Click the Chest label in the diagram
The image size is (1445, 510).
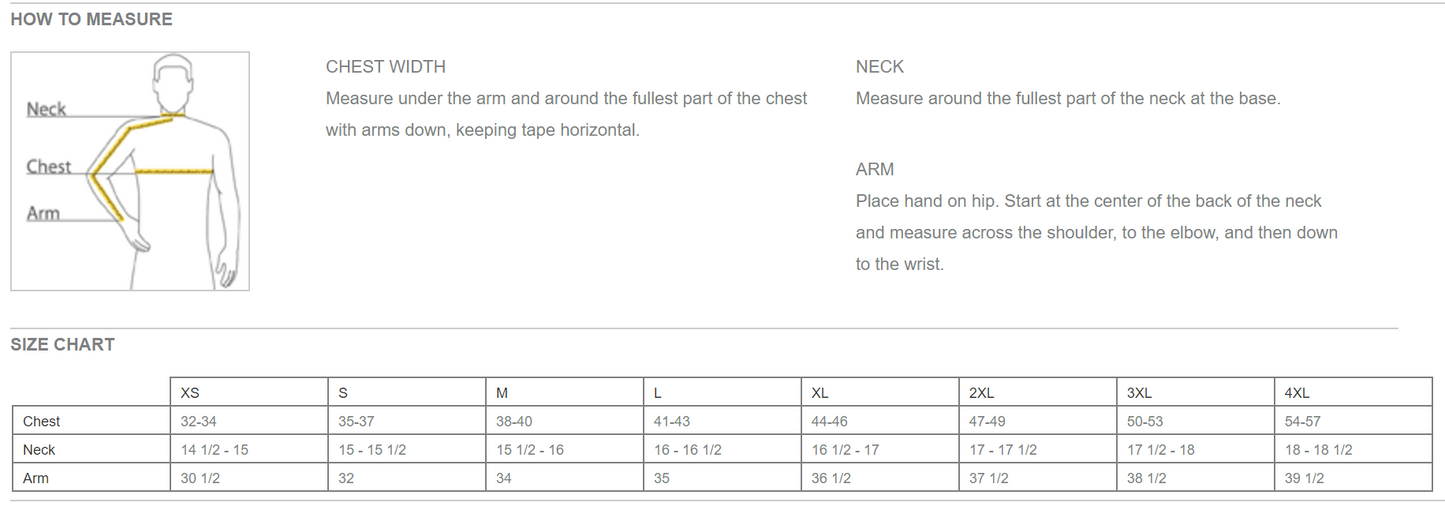tap(48, 166)
